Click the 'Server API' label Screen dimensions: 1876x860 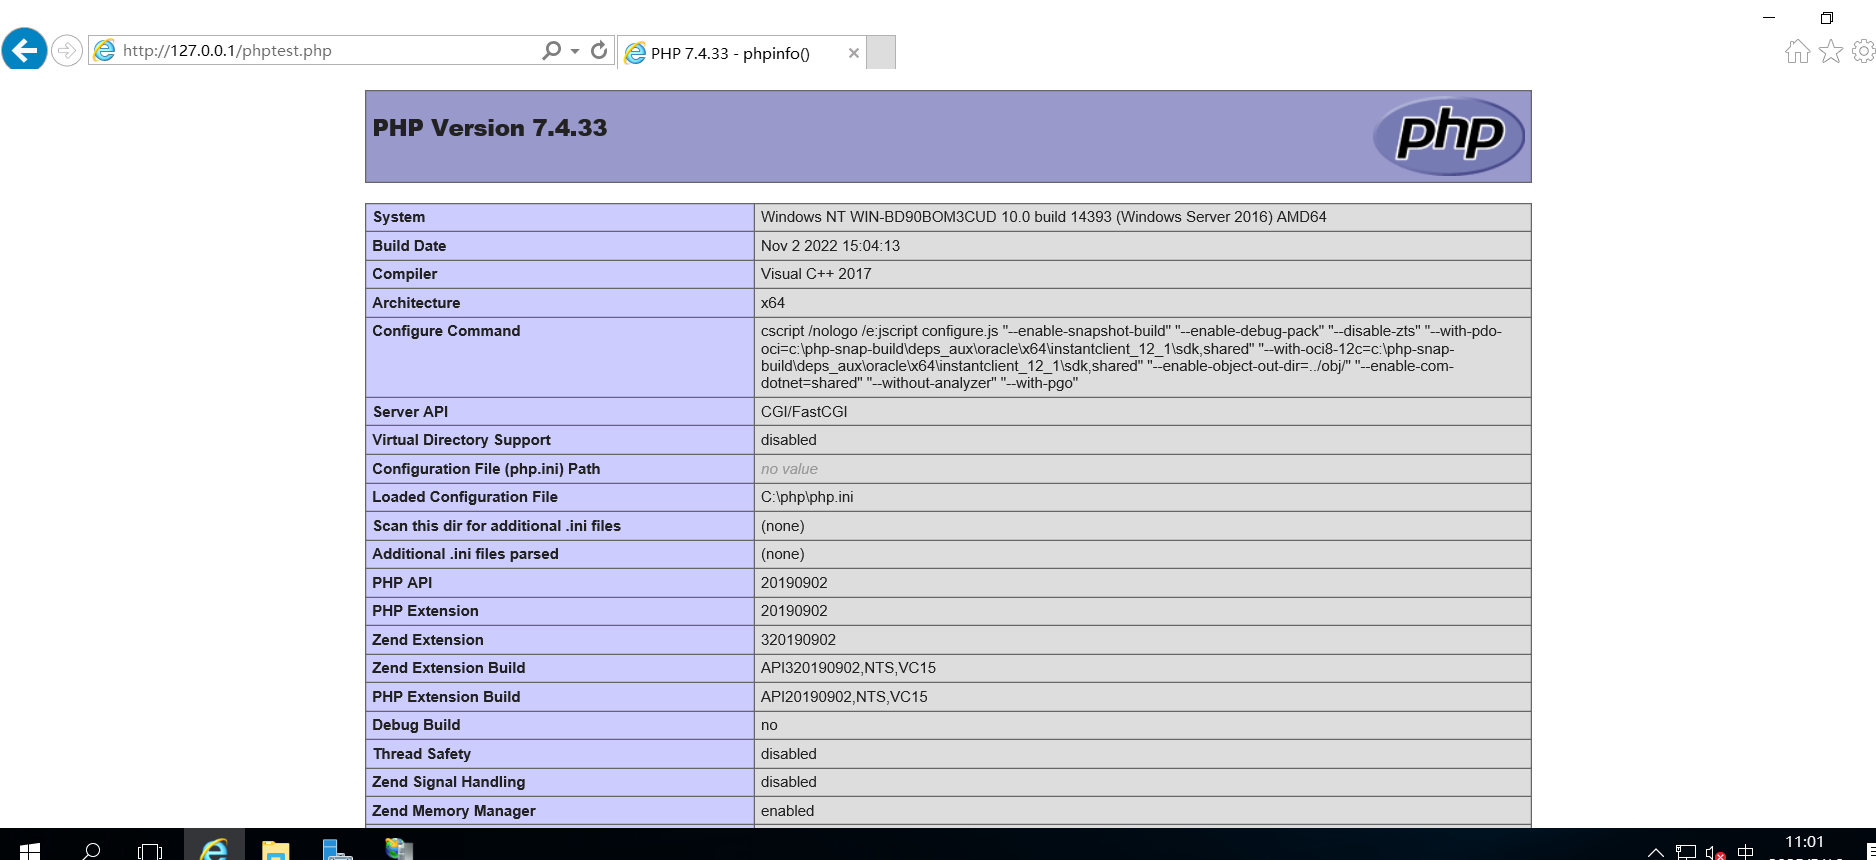click(410, 412)
